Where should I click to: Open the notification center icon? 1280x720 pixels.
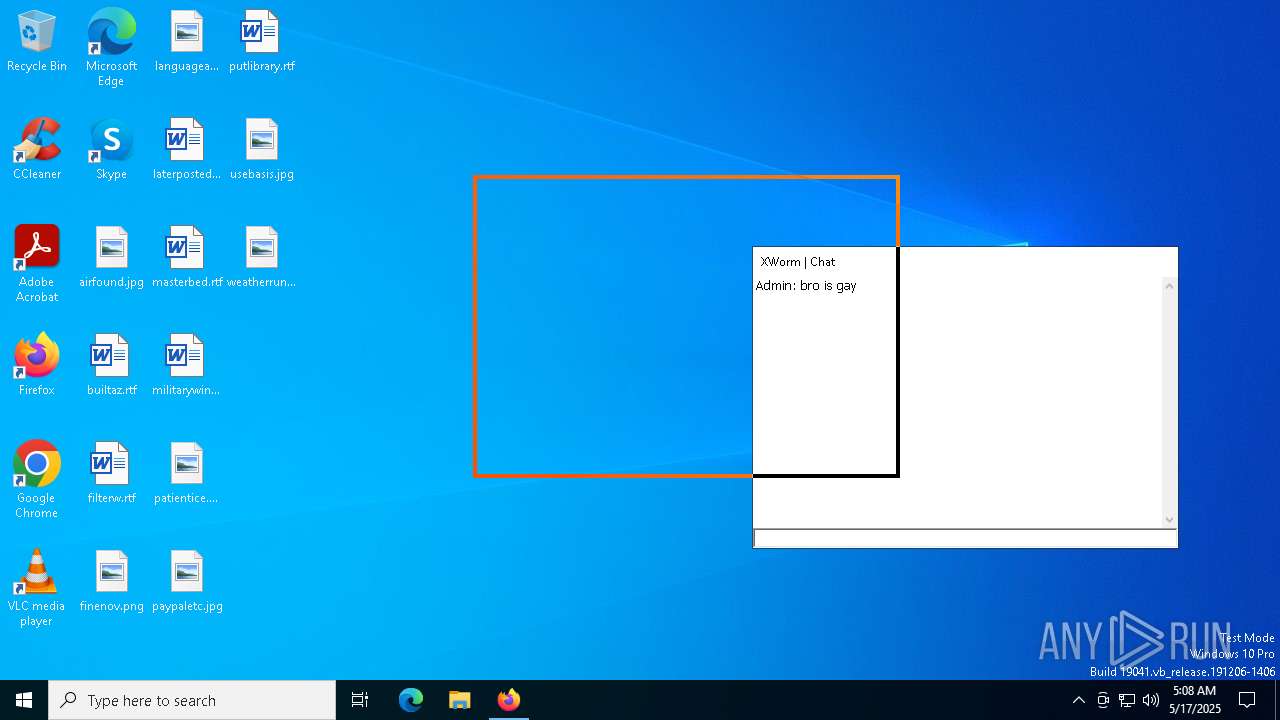click(x=1247, y=700)
